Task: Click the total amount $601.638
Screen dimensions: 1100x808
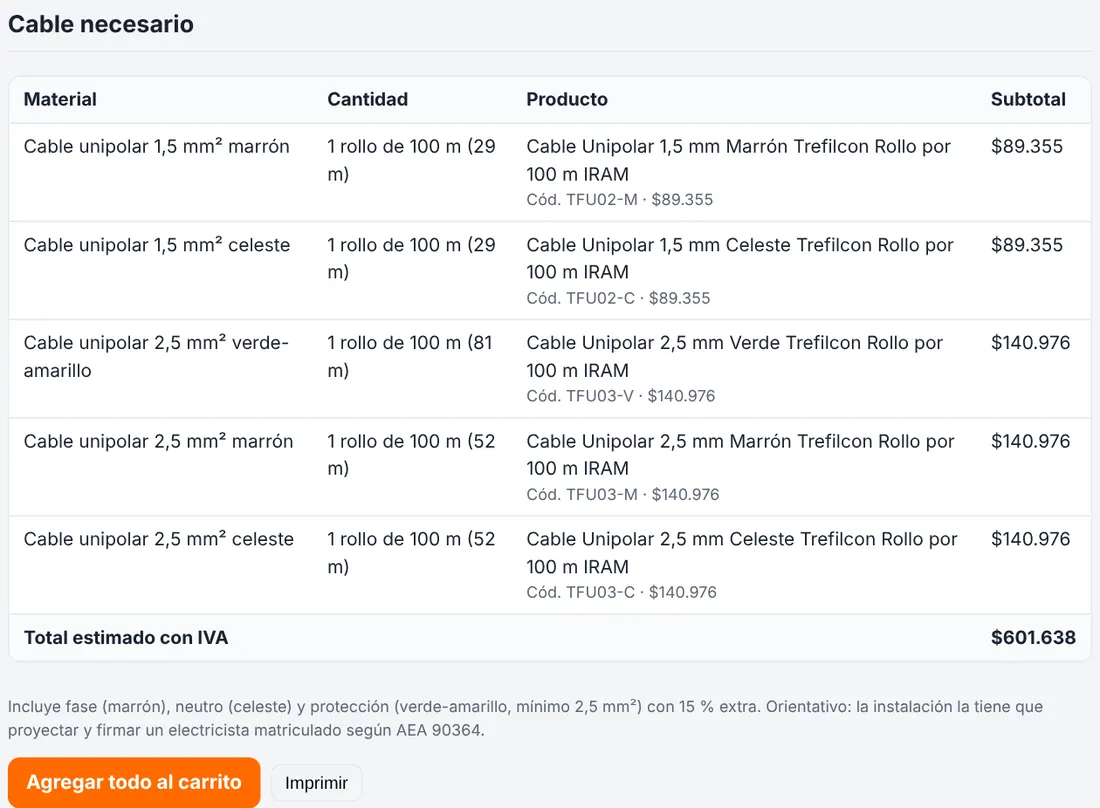Action: tap(1033, 638)
